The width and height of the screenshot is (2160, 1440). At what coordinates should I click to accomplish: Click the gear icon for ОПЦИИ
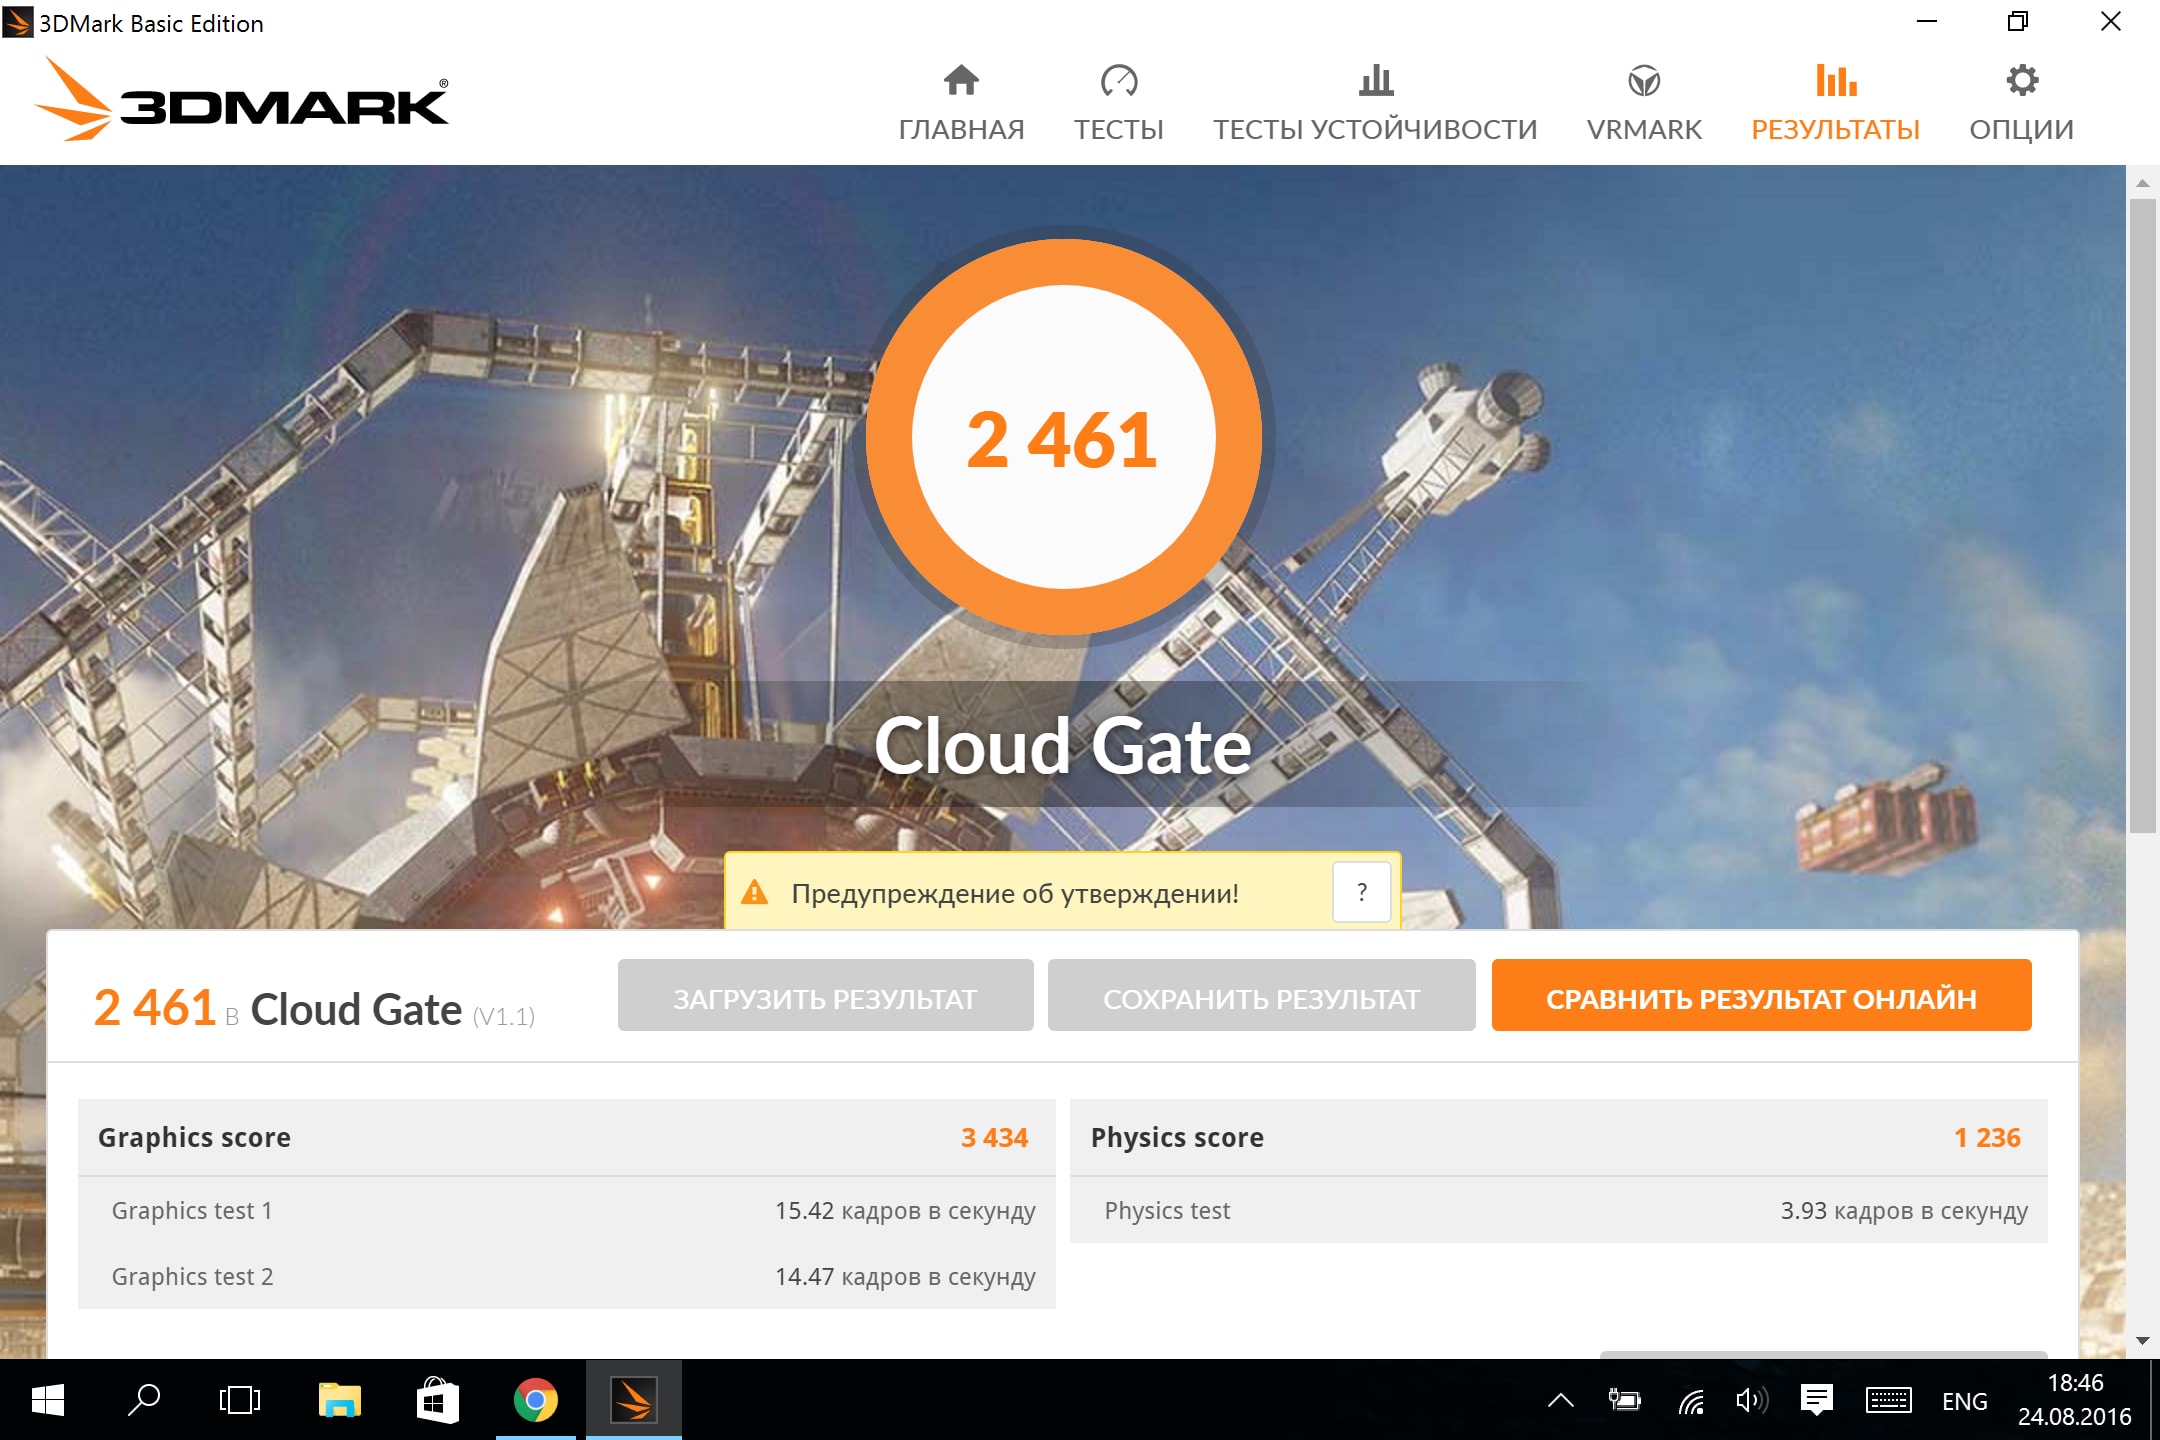2022,80
